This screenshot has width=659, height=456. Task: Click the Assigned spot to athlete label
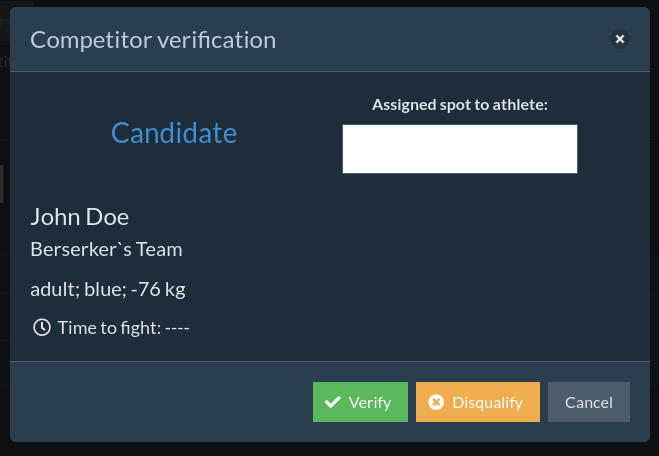coord(459,104)
